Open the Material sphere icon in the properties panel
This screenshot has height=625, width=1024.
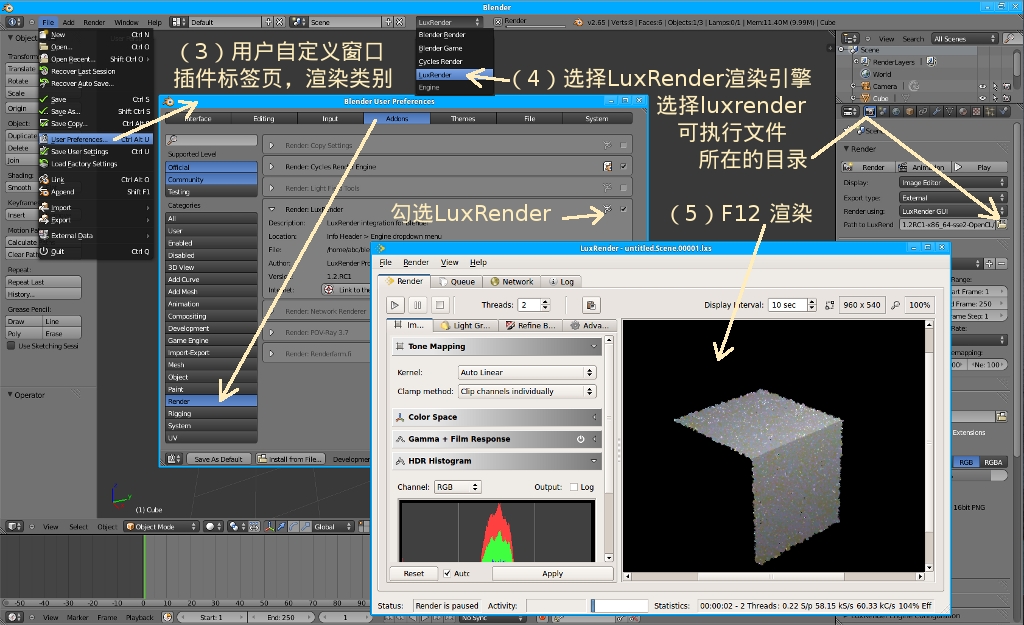pos(963,112)
